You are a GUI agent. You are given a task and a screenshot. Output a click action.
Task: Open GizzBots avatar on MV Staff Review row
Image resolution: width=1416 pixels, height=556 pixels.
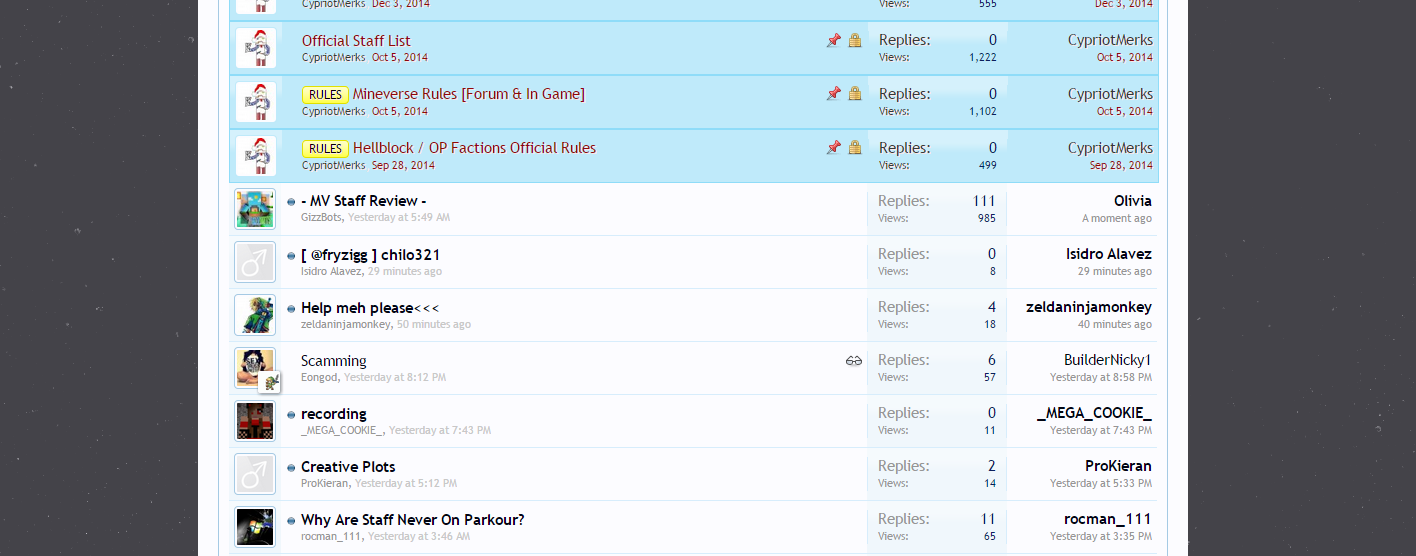(x=255, y=209)
